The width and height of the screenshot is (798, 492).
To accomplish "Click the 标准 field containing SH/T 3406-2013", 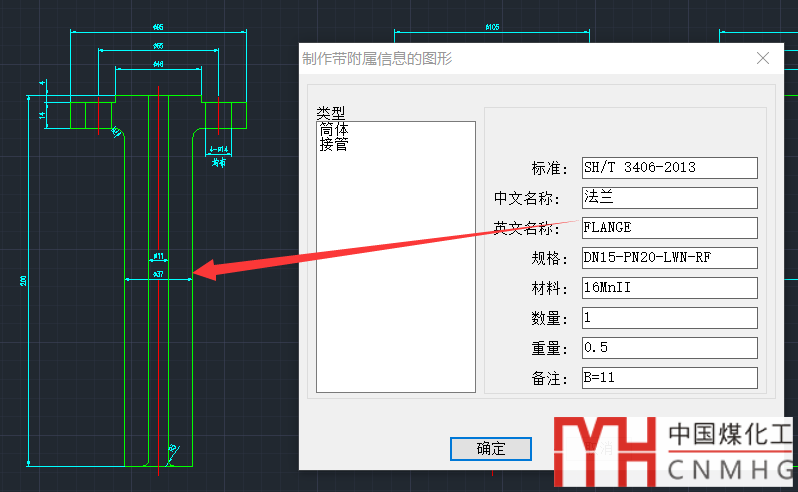I will click(x=669, y=168).
